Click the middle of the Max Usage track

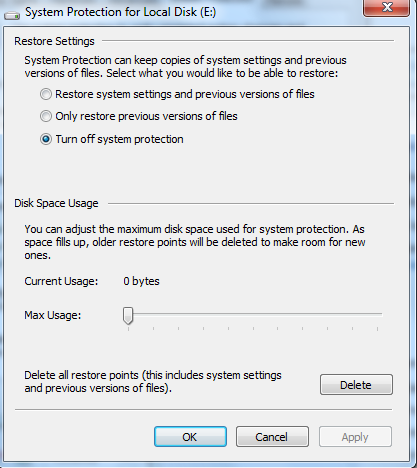[253, 314]
